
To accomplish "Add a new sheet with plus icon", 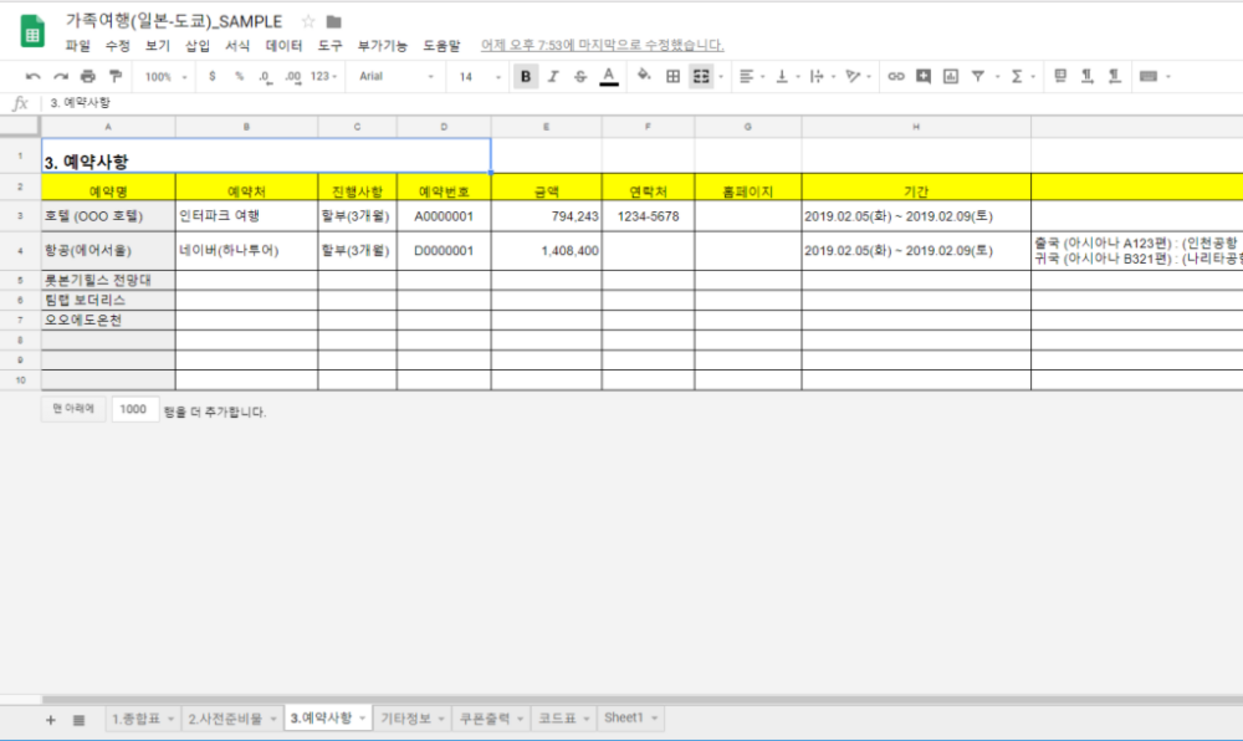I will pyautogui.click(x=50, y=719).
